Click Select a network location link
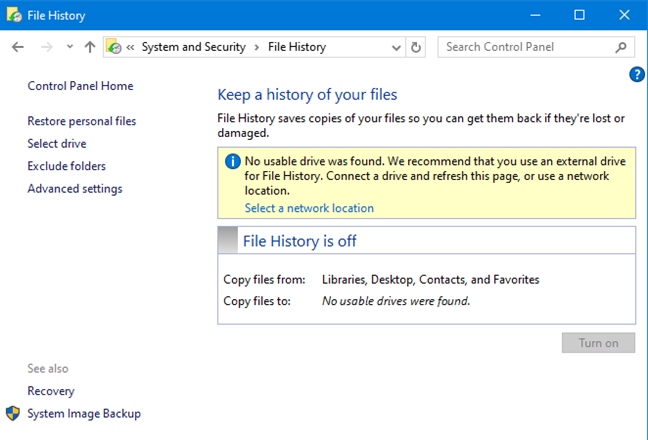Screen dimensions: 648x440 tap(309, 208)
